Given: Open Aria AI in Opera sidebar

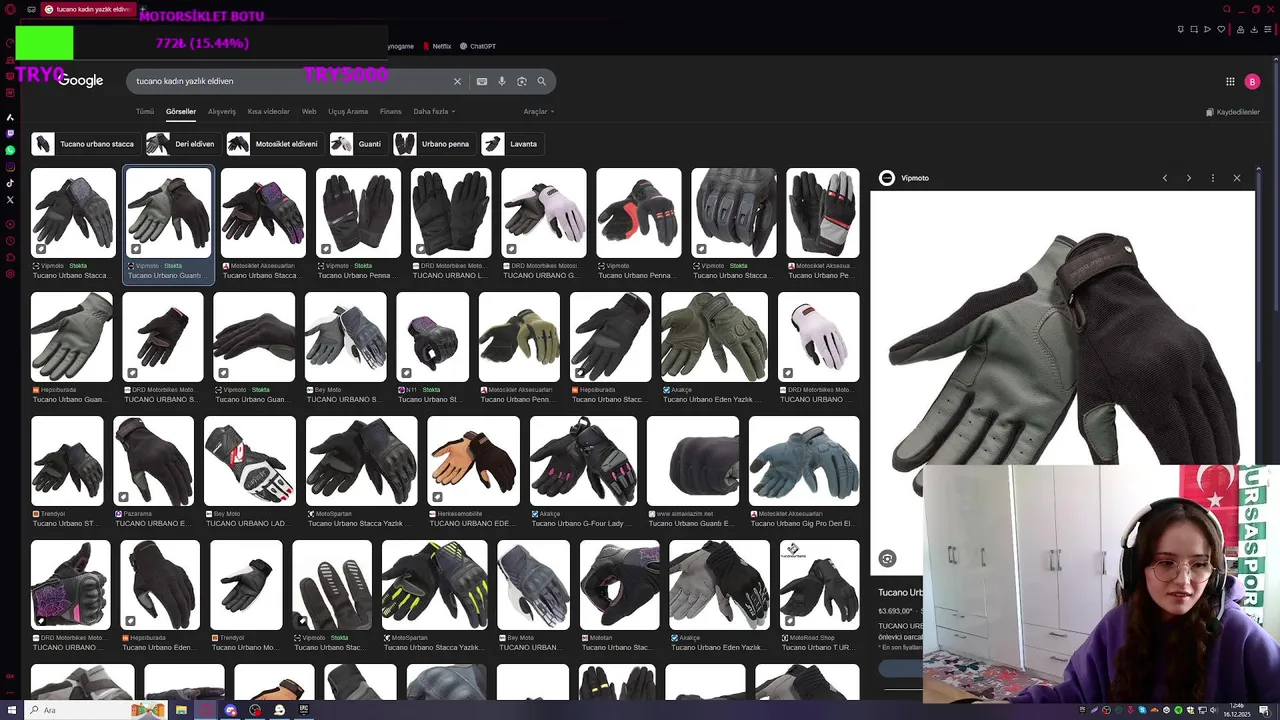Looking at the screenshot, I should (10, 117).
